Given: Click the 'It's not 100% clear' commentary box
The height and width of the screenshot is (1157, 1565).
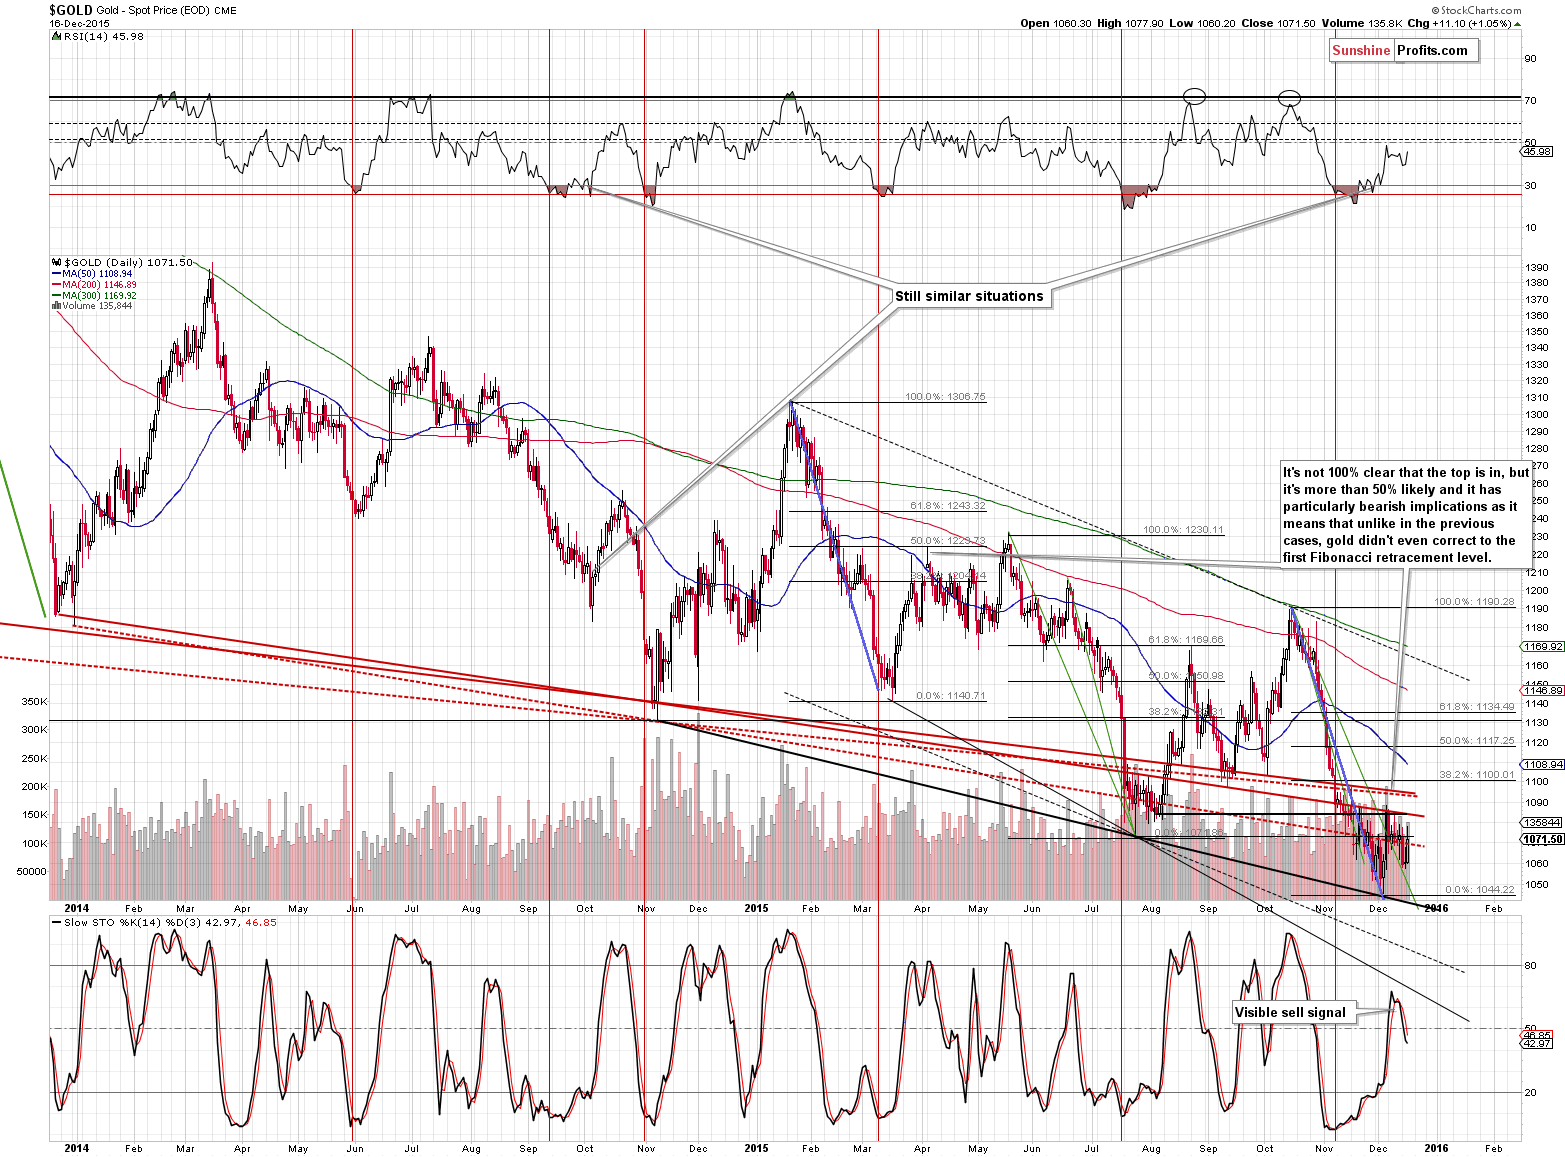Looking at the screenshot, I should pos(1405,515).
